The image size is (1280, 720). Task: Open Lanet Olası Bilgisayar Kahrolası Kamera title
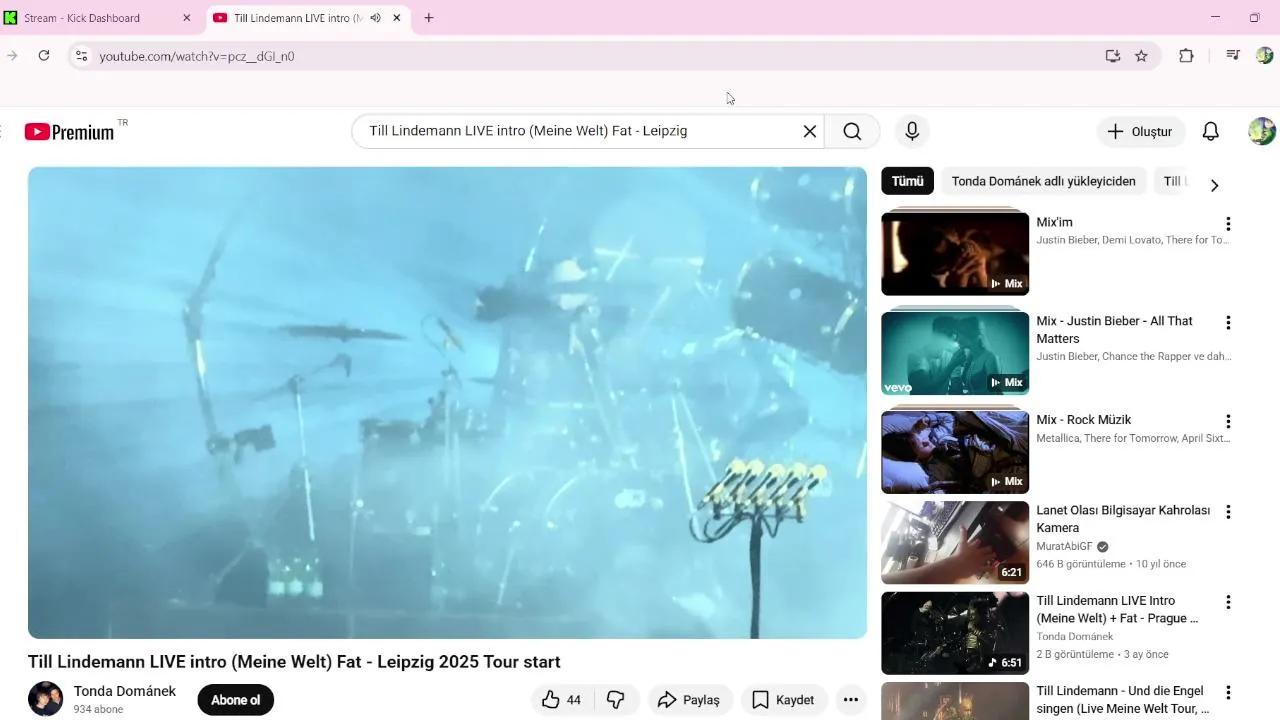pyautogui.click(x=1123, y=519)
